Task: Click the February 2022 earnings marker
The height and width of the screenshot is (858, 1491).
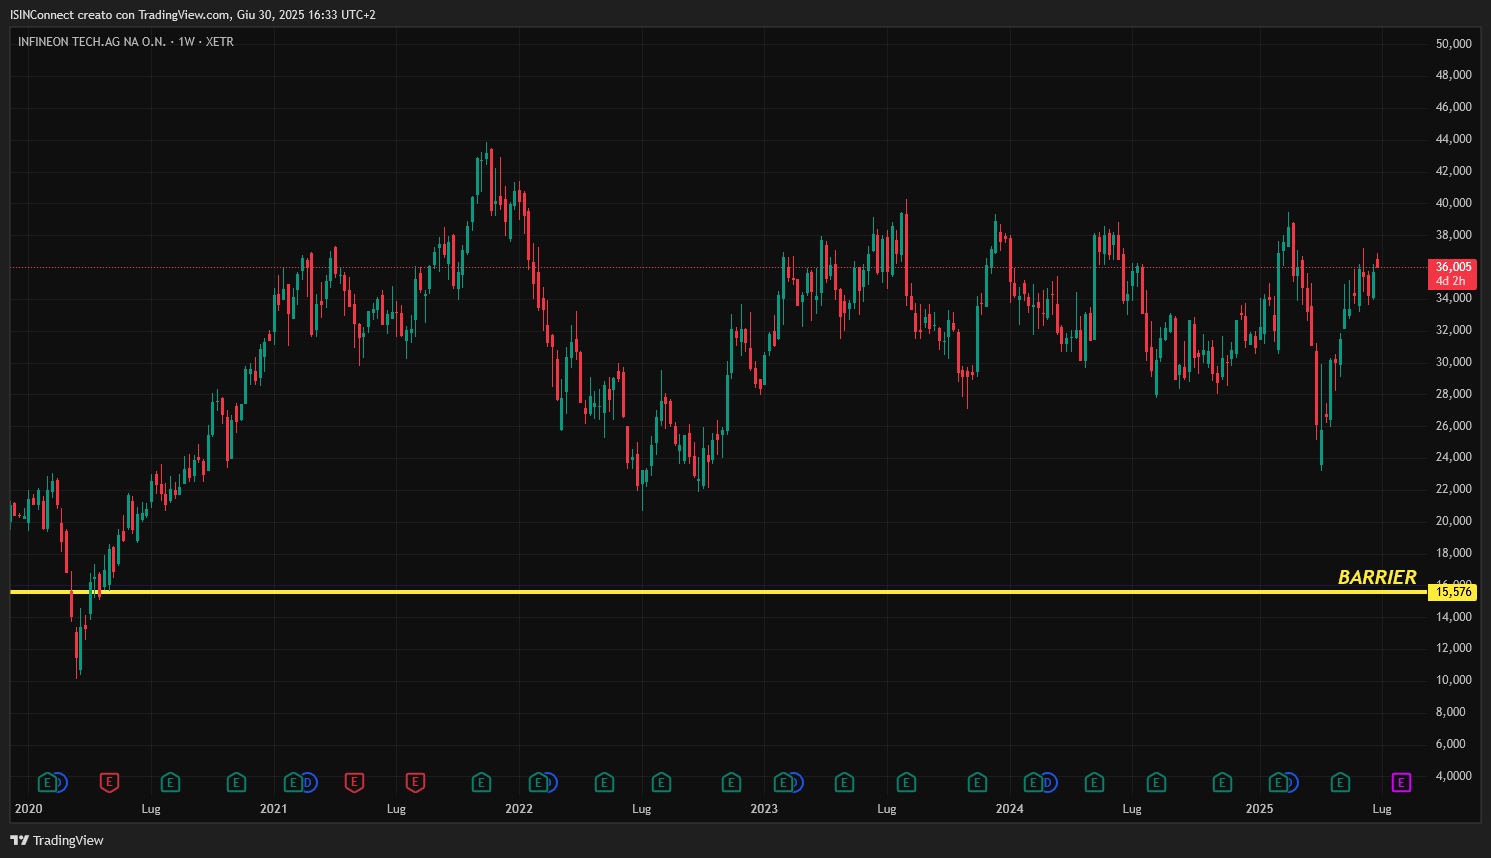Action: [538, 782]
